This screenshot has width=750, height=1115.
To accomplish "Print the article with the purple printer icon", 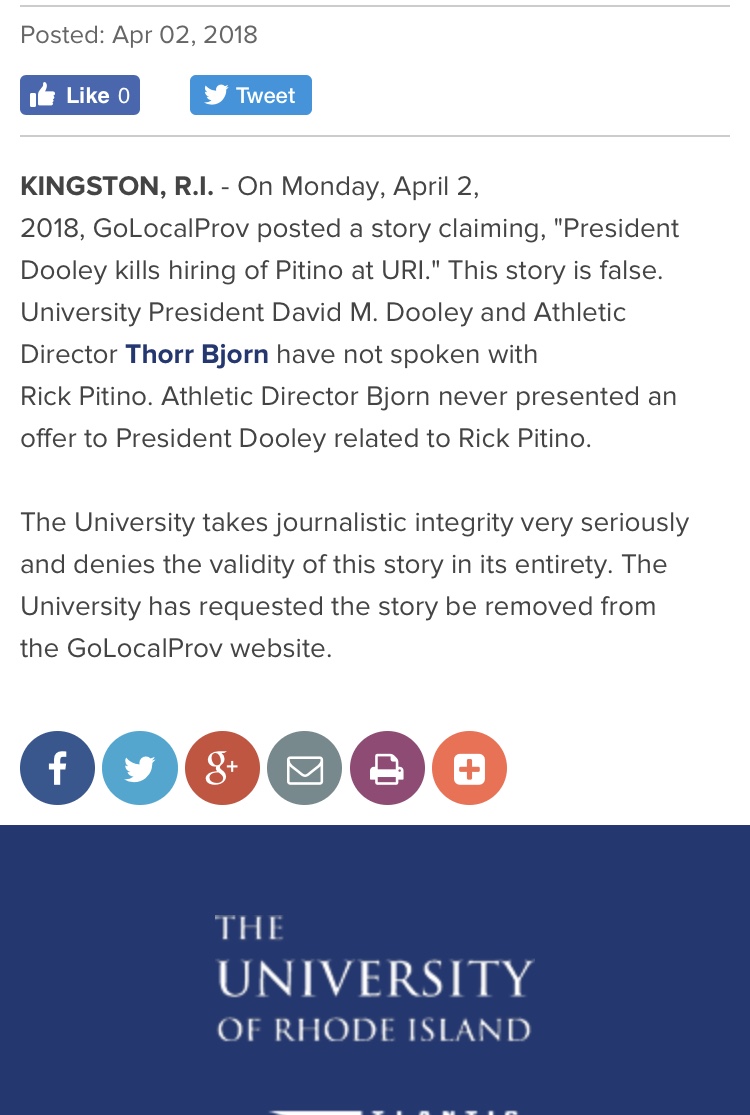I will [x=387, y=768].
